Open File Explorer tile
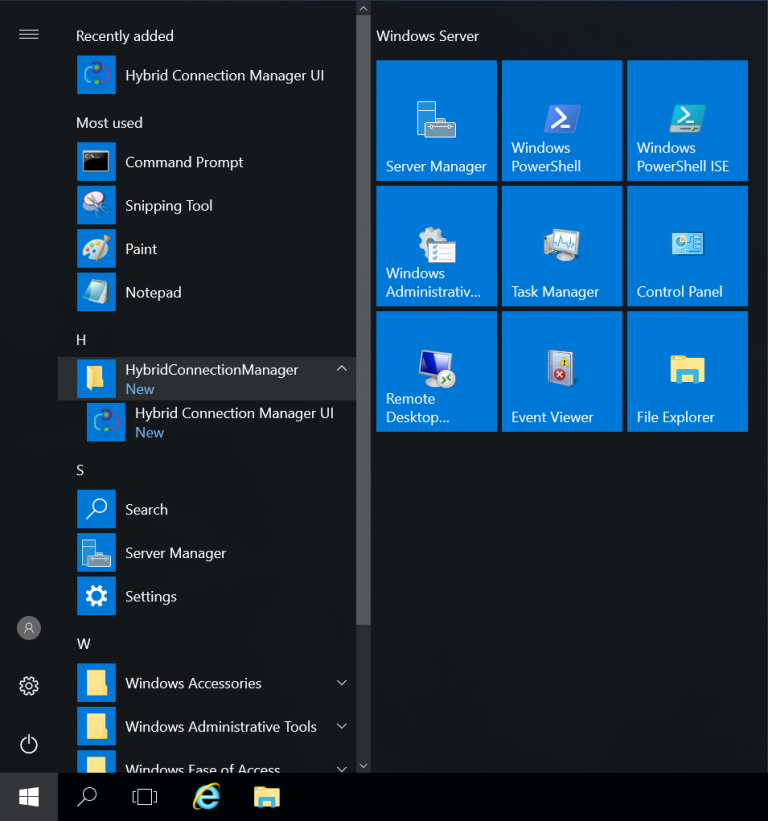Screen dimensions: 768x821 [x=687, y=371]
